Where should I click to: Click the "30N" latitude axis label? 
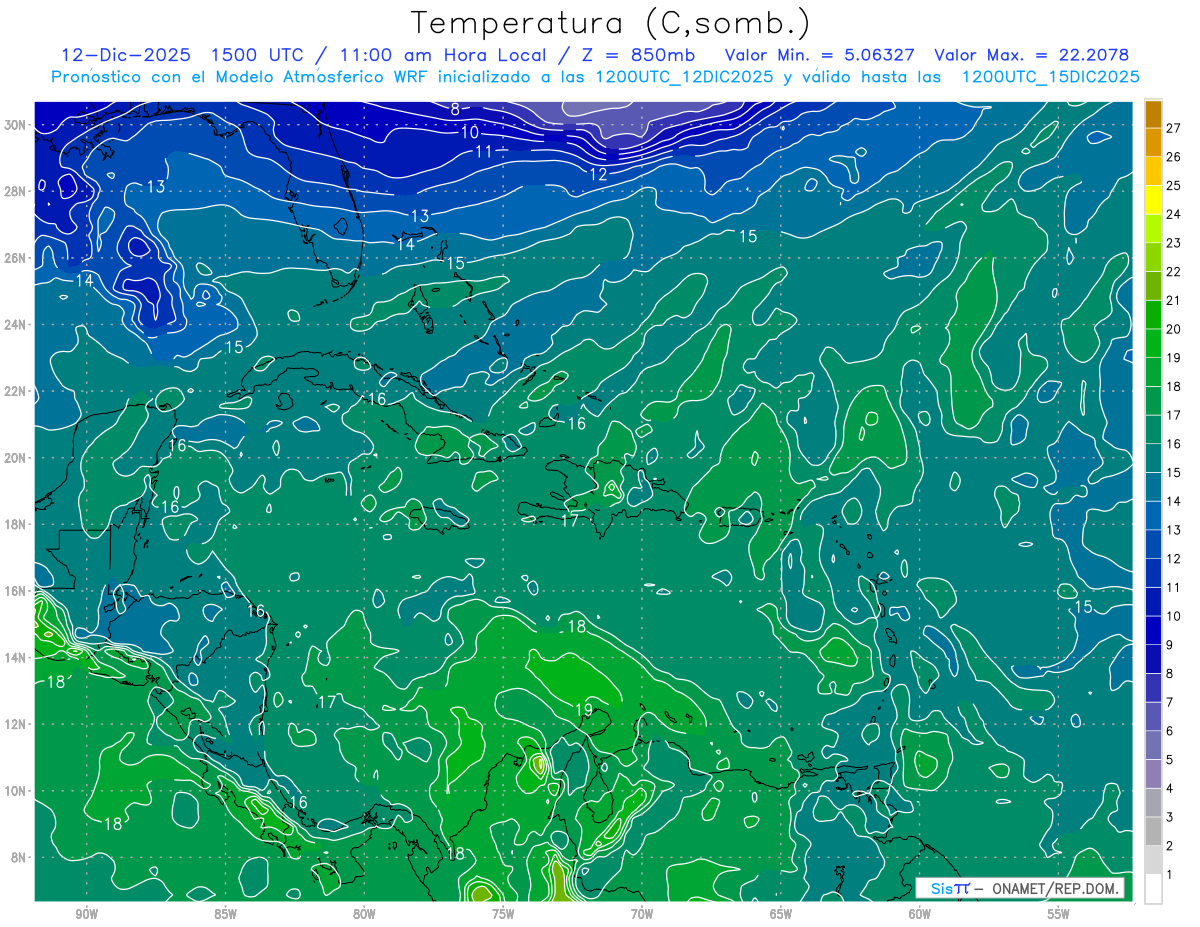pos(16,125)
